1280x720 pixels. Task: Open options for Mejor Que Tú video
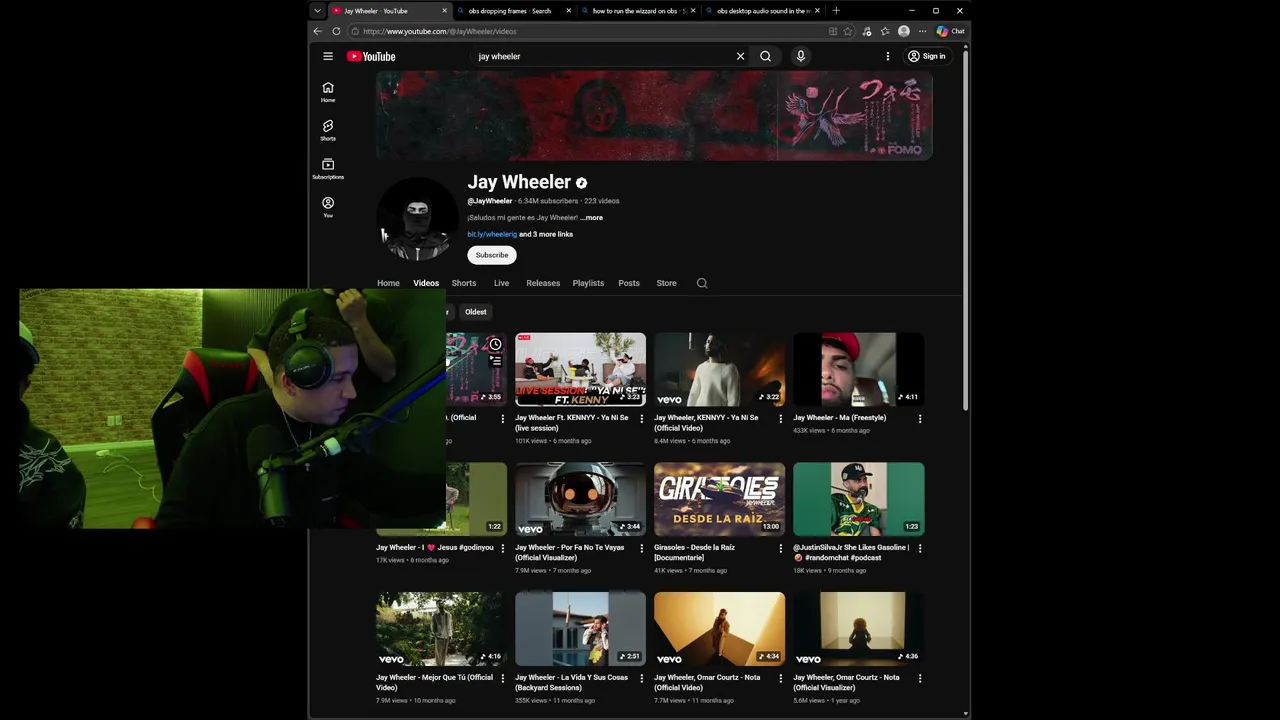point(503,678)
